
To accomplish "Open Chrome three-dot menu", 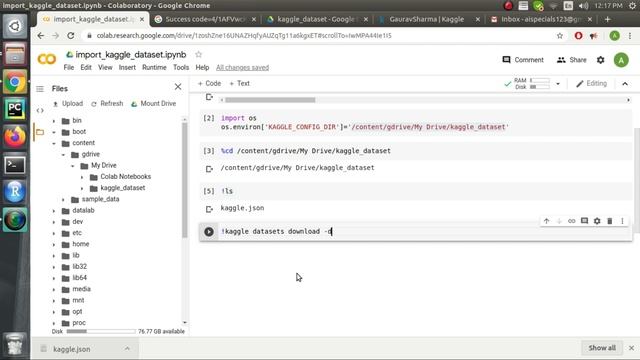I will point(630,36).
